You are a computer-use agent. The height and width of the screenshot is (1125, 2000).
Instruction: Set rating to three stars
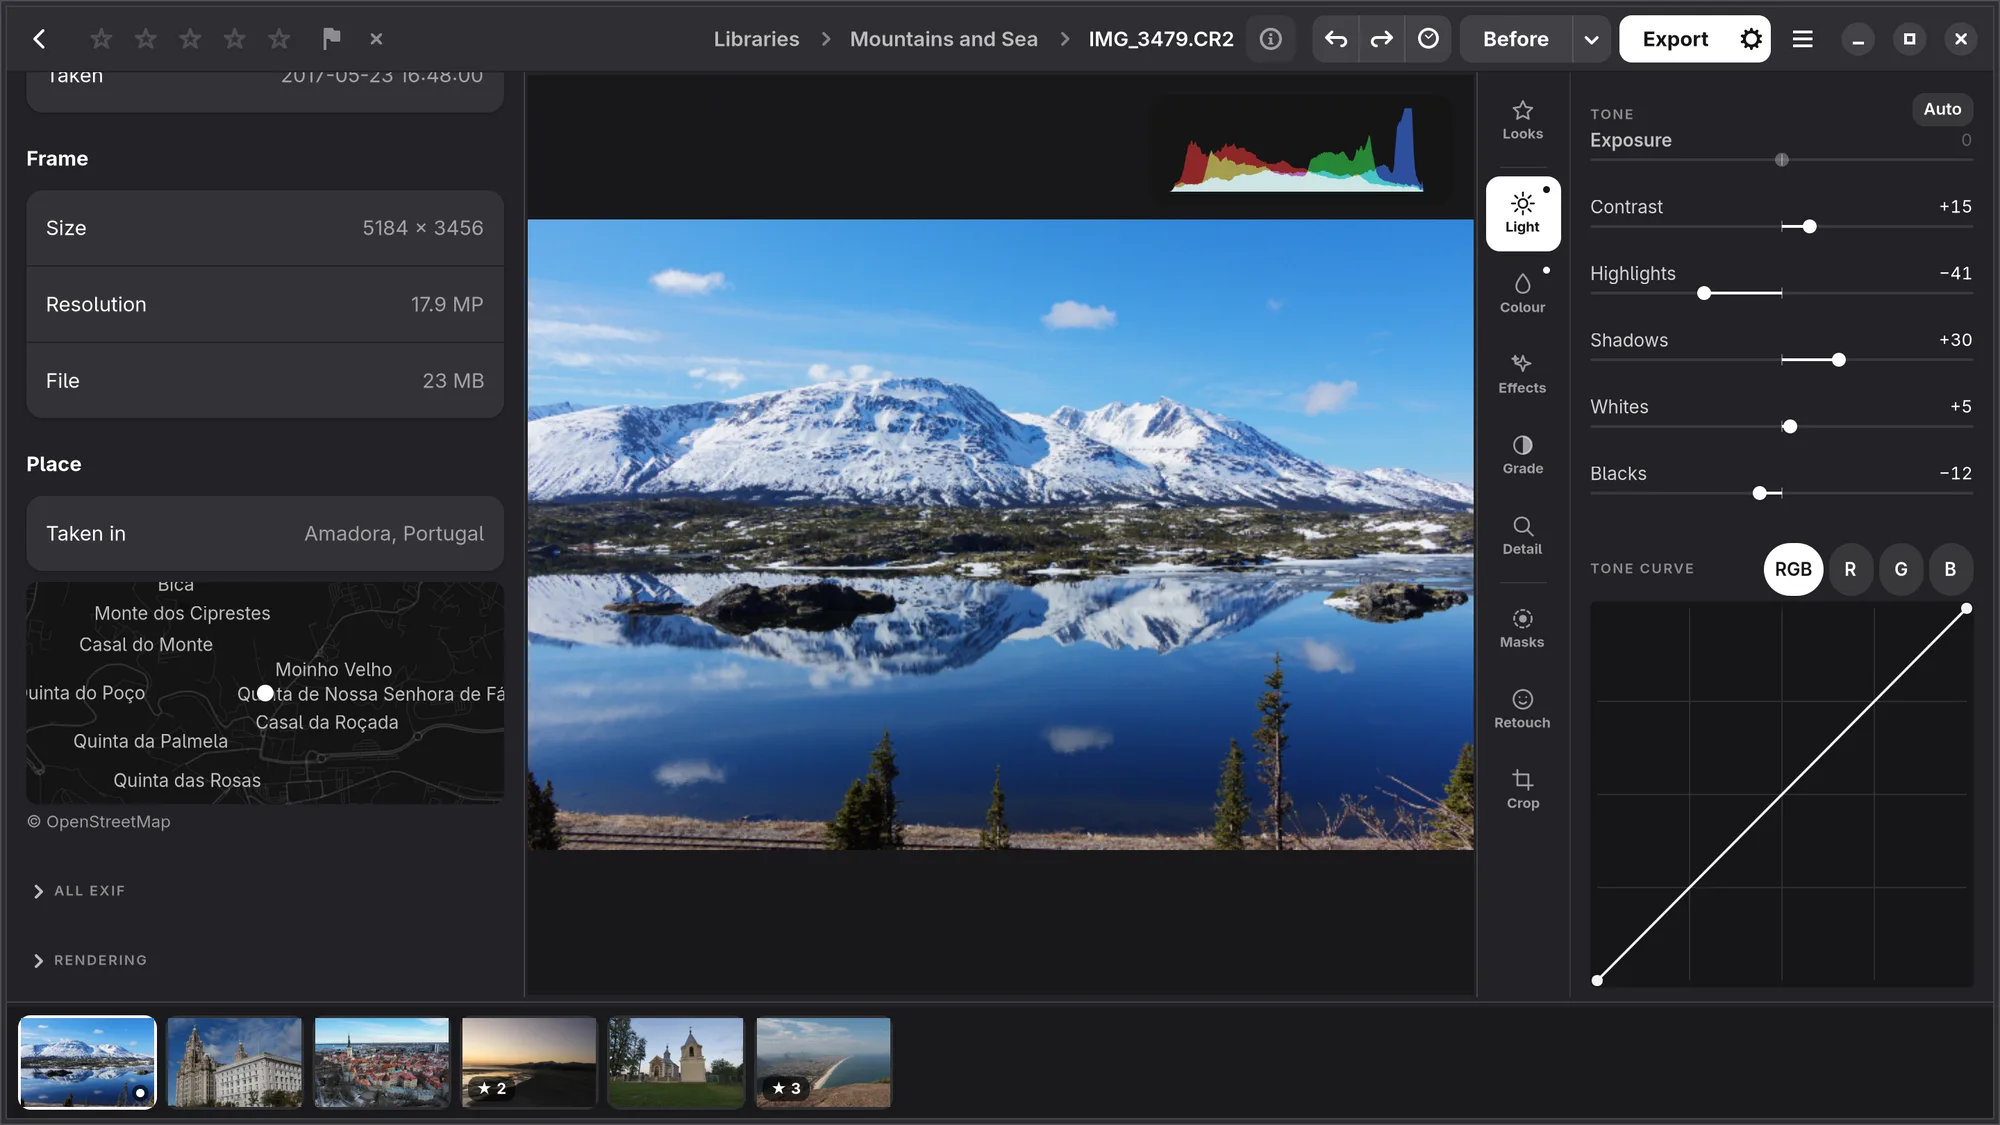click(x=190, y=39)
